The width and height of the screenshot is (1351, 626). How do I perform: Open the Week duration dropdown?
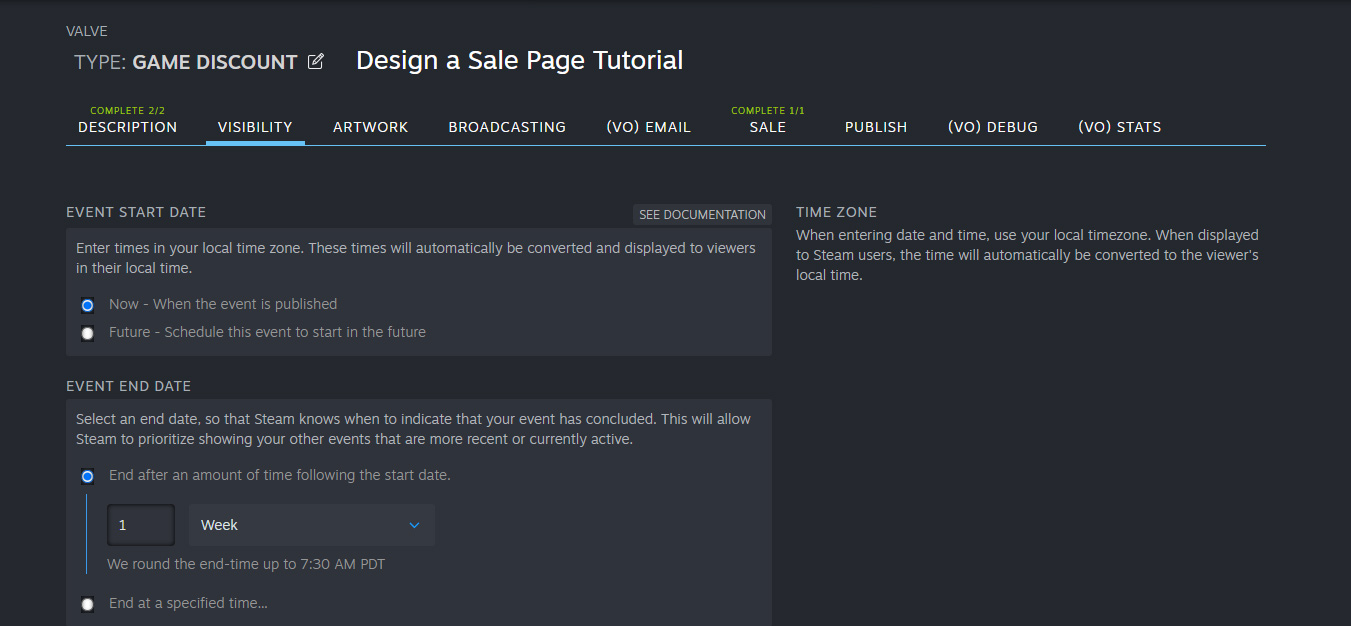tap(310, 524)
